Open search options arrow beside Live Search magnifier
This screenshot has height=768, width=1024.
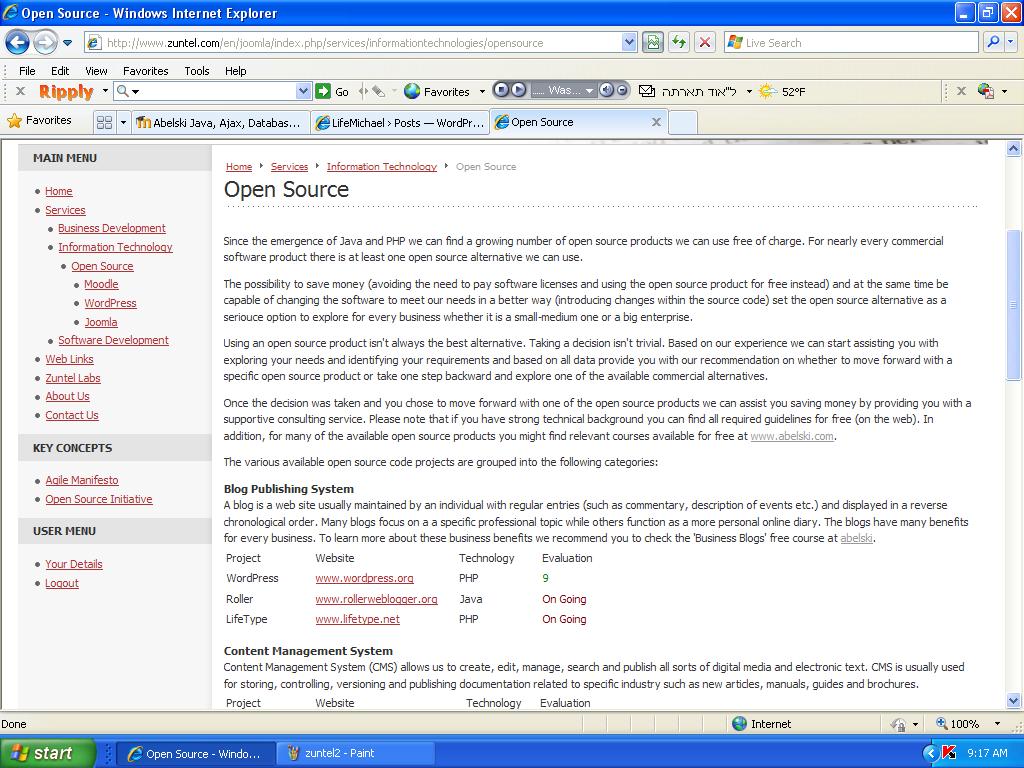pos(1010,42)
